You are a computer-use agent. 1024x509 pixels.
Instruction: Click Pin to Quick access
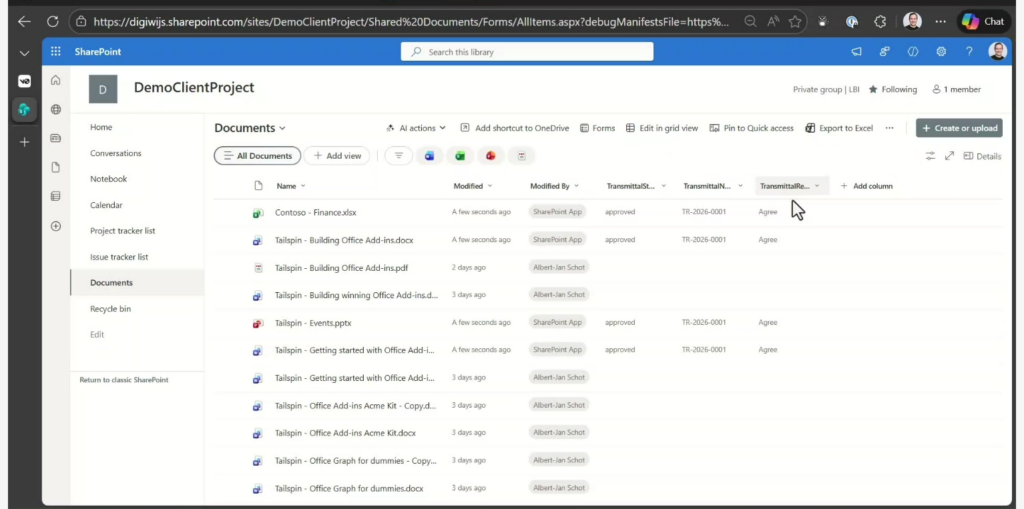pos(751,128)
